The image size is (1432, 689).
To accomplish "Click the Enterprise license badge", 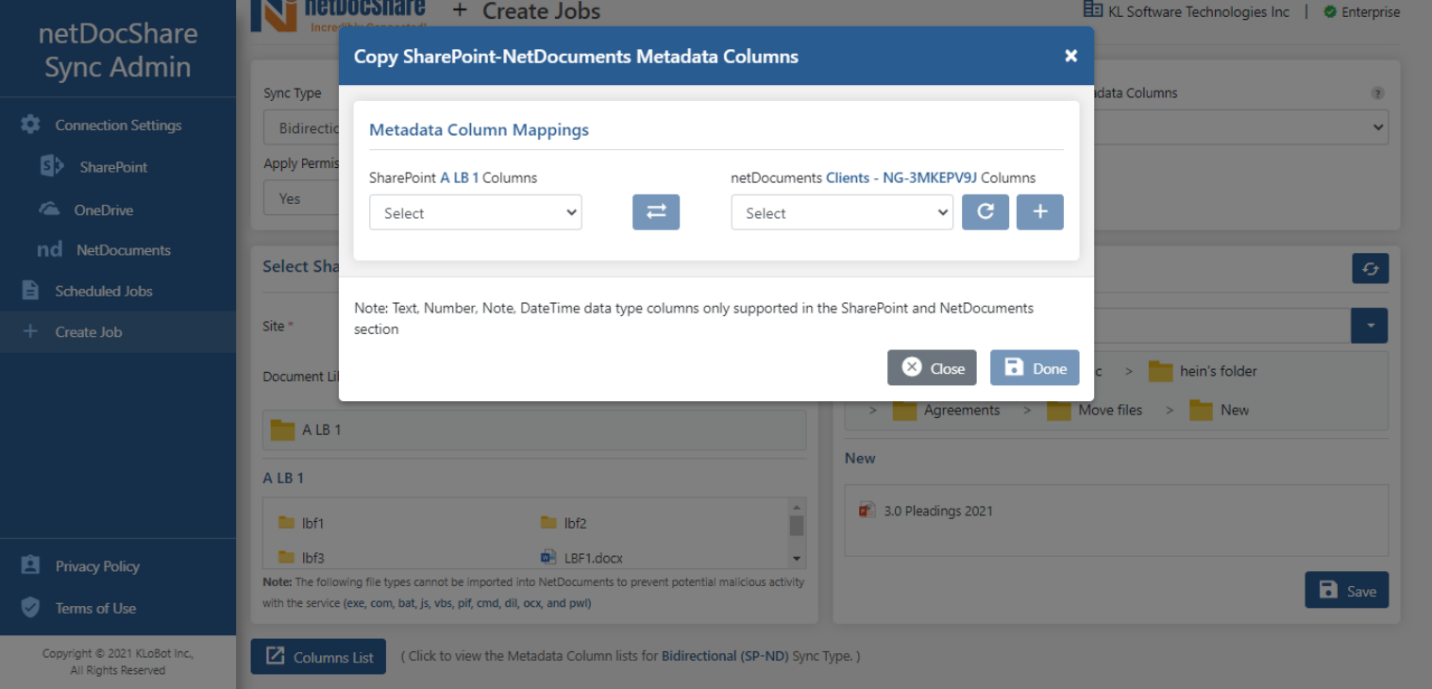I will (x=1362, y=12).
